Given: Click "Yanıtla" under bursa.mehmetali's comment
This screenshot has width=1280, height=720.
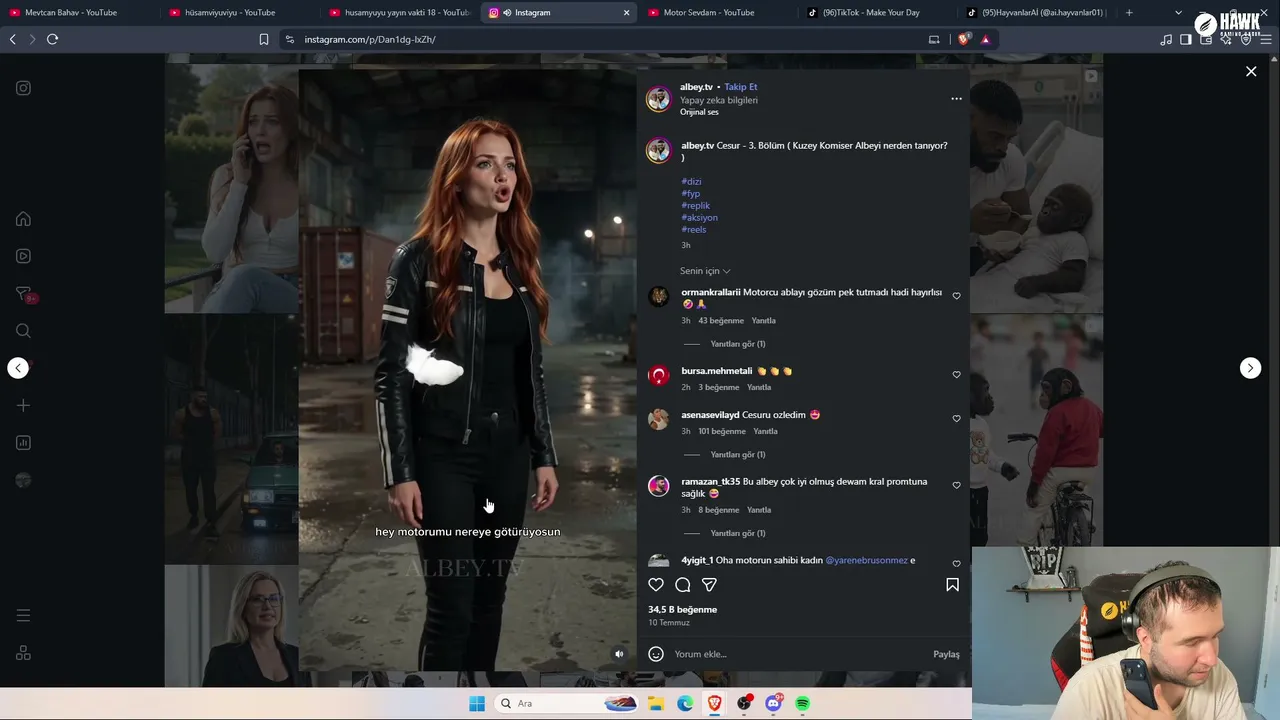Looking at the screenshot, I should (x=759, y=387).
